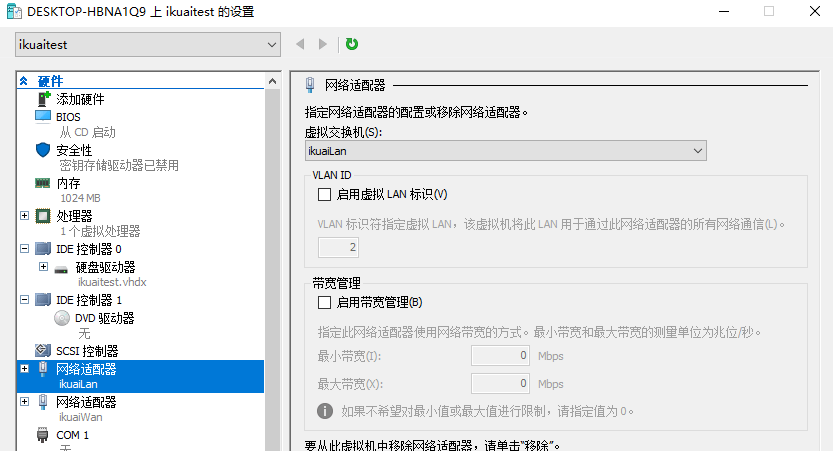833x451 pixels.
Task: Select the Security tree item
Action: point(74,150)
